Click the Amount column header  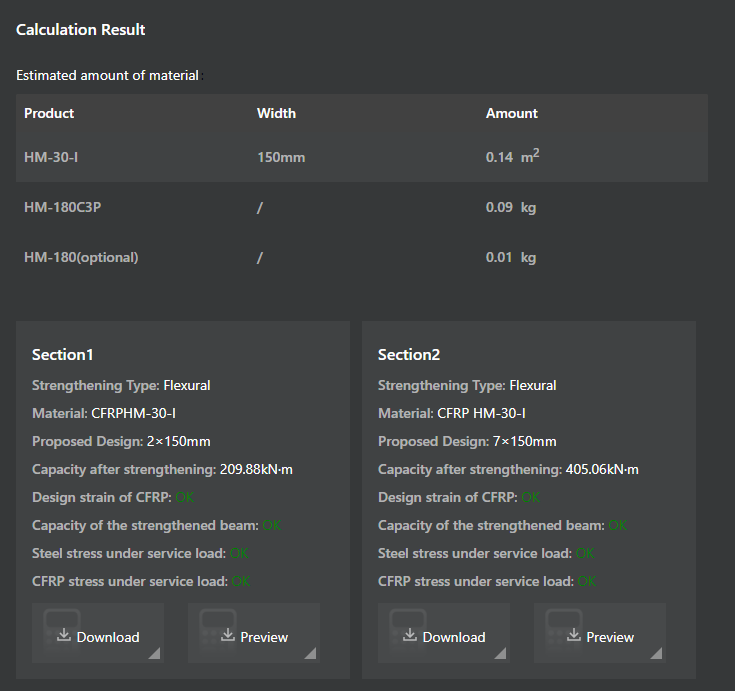(x=511, y=113)
